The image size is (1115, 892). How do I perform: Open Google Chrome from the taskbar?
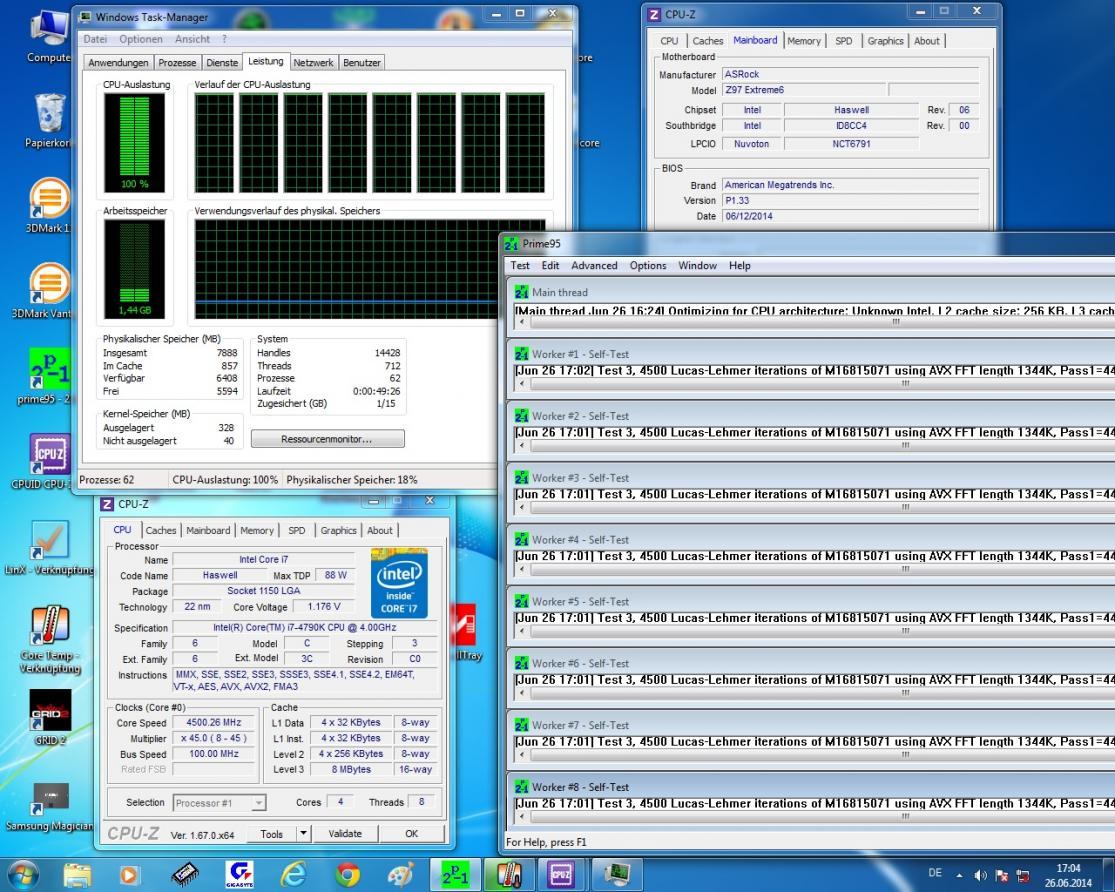pyautogui.click(x=347, y=874)
